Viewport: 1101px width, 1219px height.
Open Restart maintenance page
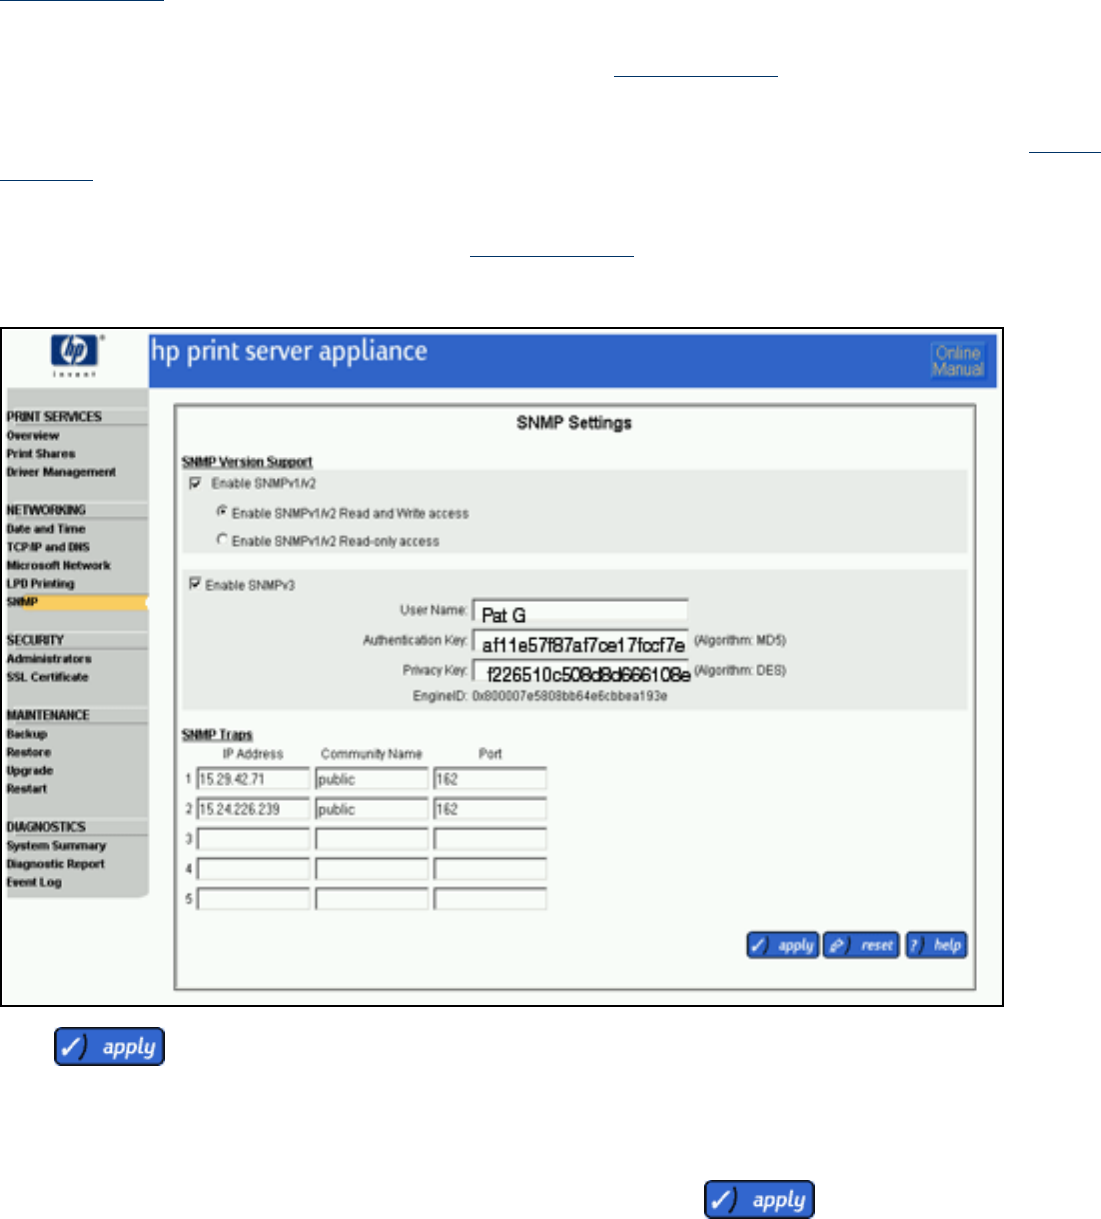[x=27, y=789]
